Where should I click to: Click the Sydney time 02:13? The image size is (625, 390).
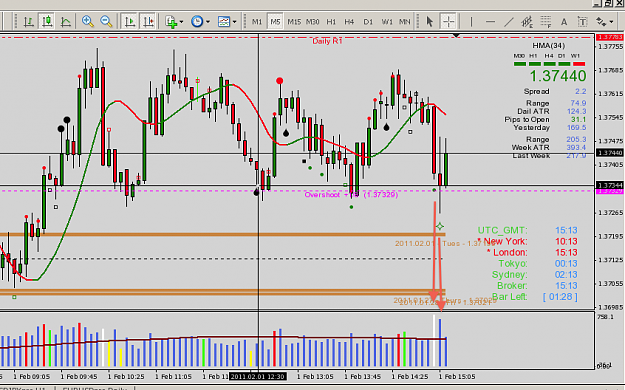(x=566, y=275)
